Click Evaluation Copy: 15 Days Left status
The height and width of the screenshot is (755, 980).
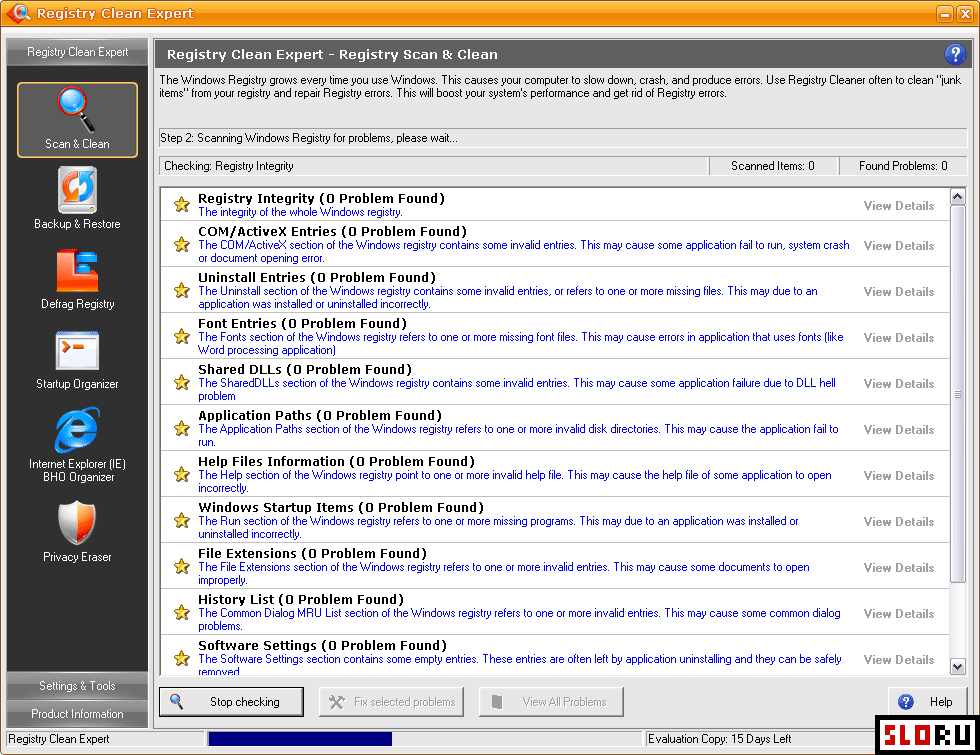[x=719, y=739]
